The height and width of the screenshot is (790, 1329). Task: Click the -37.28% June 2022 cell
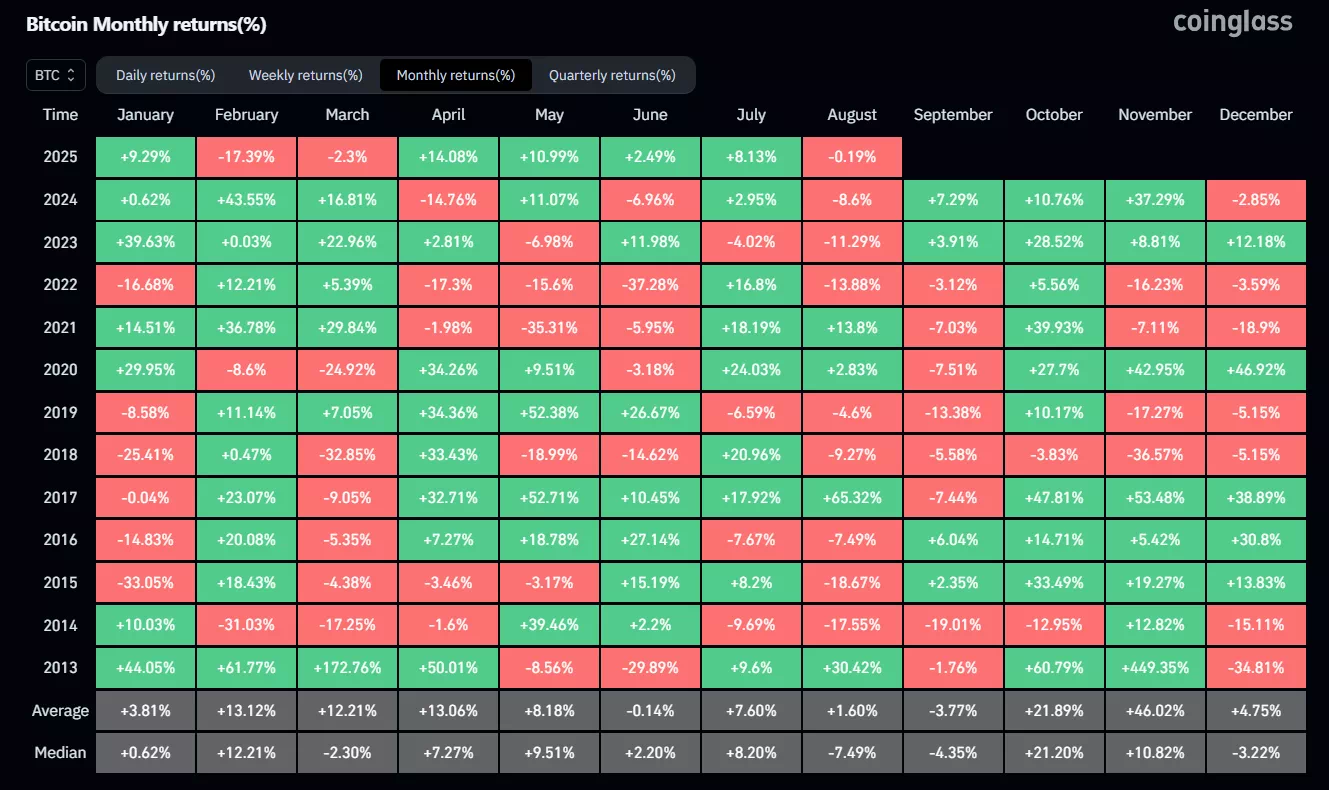pos(650,285)
